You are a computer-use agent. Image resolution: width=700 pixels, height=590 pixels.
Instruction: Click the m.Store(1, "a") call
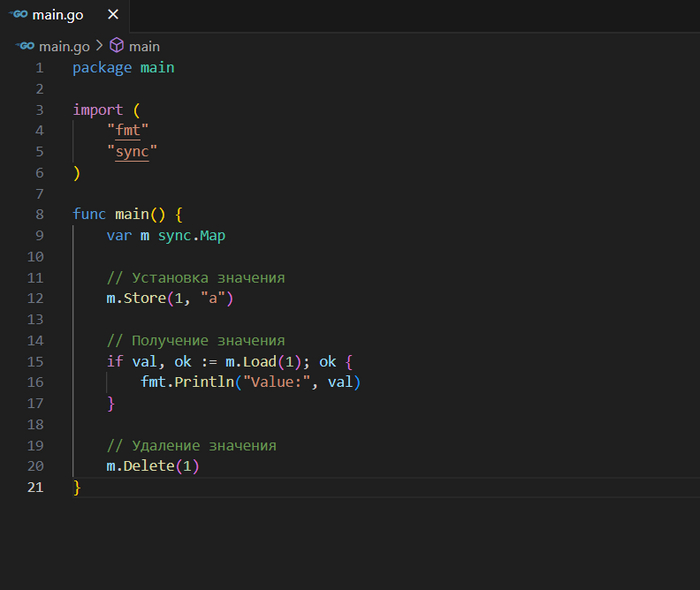click(x=169, y=298)
